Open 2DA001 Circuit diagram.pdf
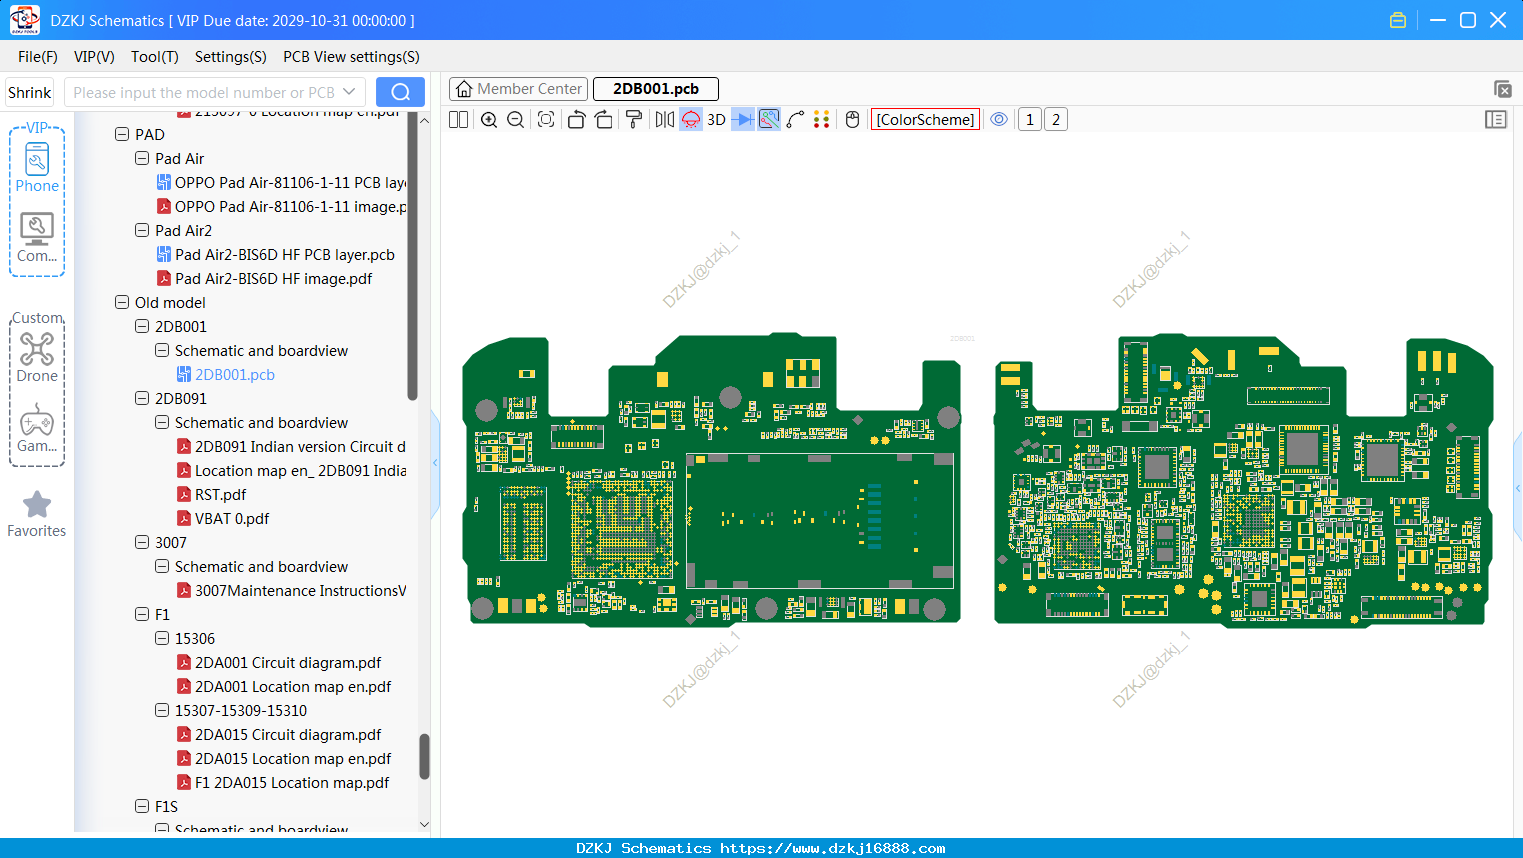Screen dimensions: 1523x858 point(279,662)
